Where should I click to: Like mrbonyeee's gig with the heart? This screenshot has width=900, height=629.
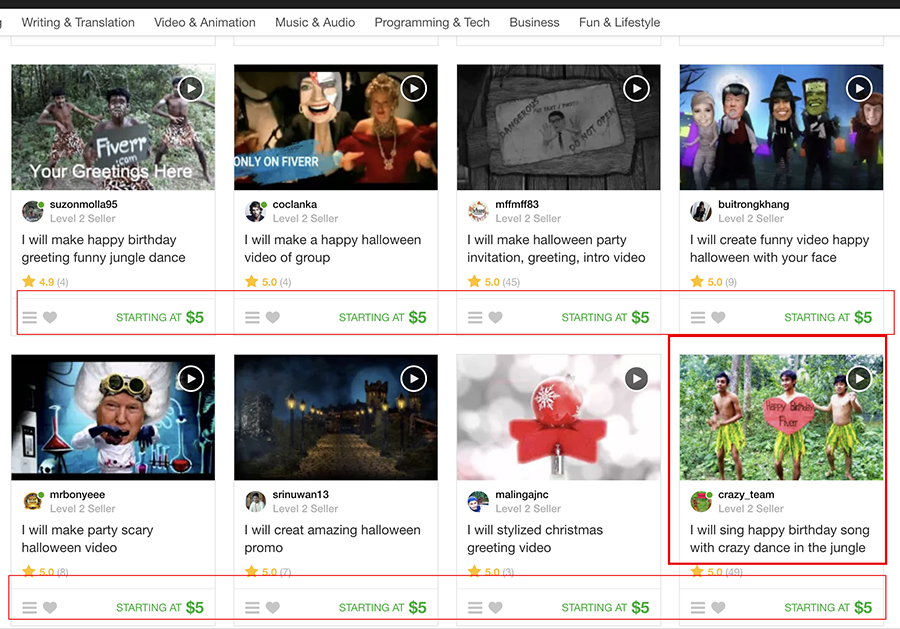pos(50,607)
